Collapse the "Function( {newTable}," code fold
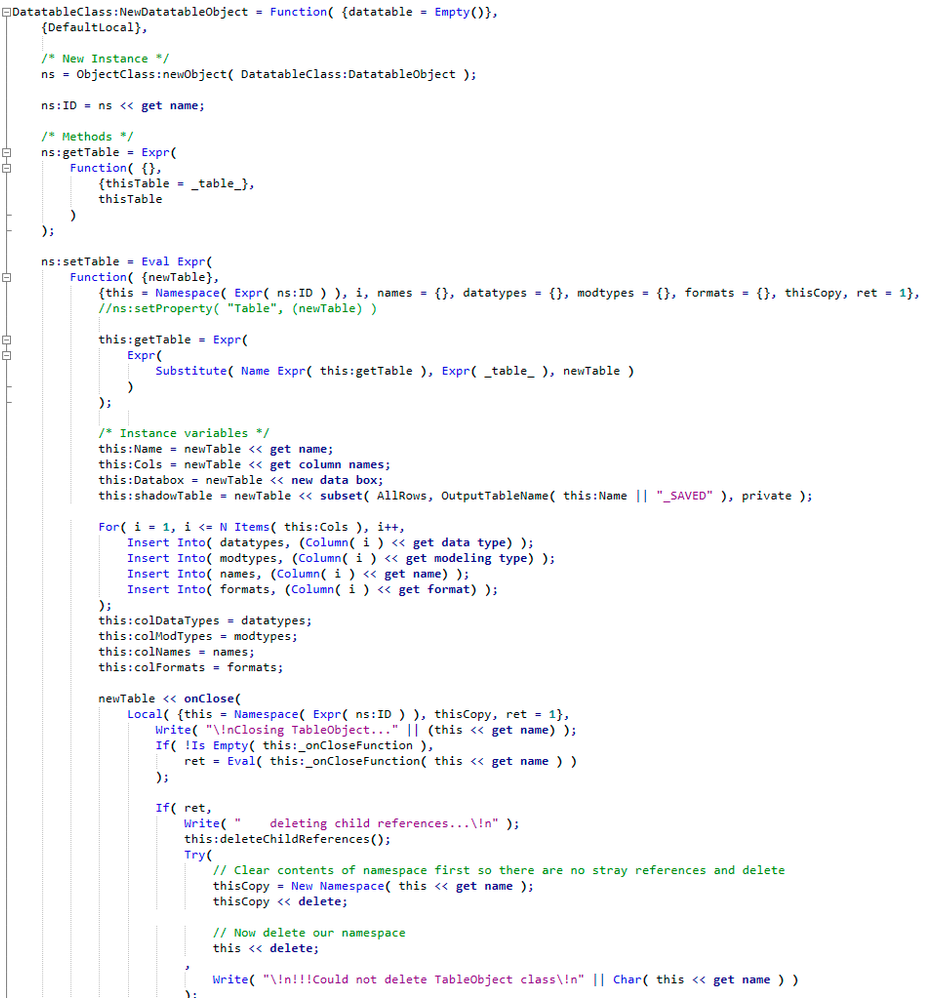 6,278
